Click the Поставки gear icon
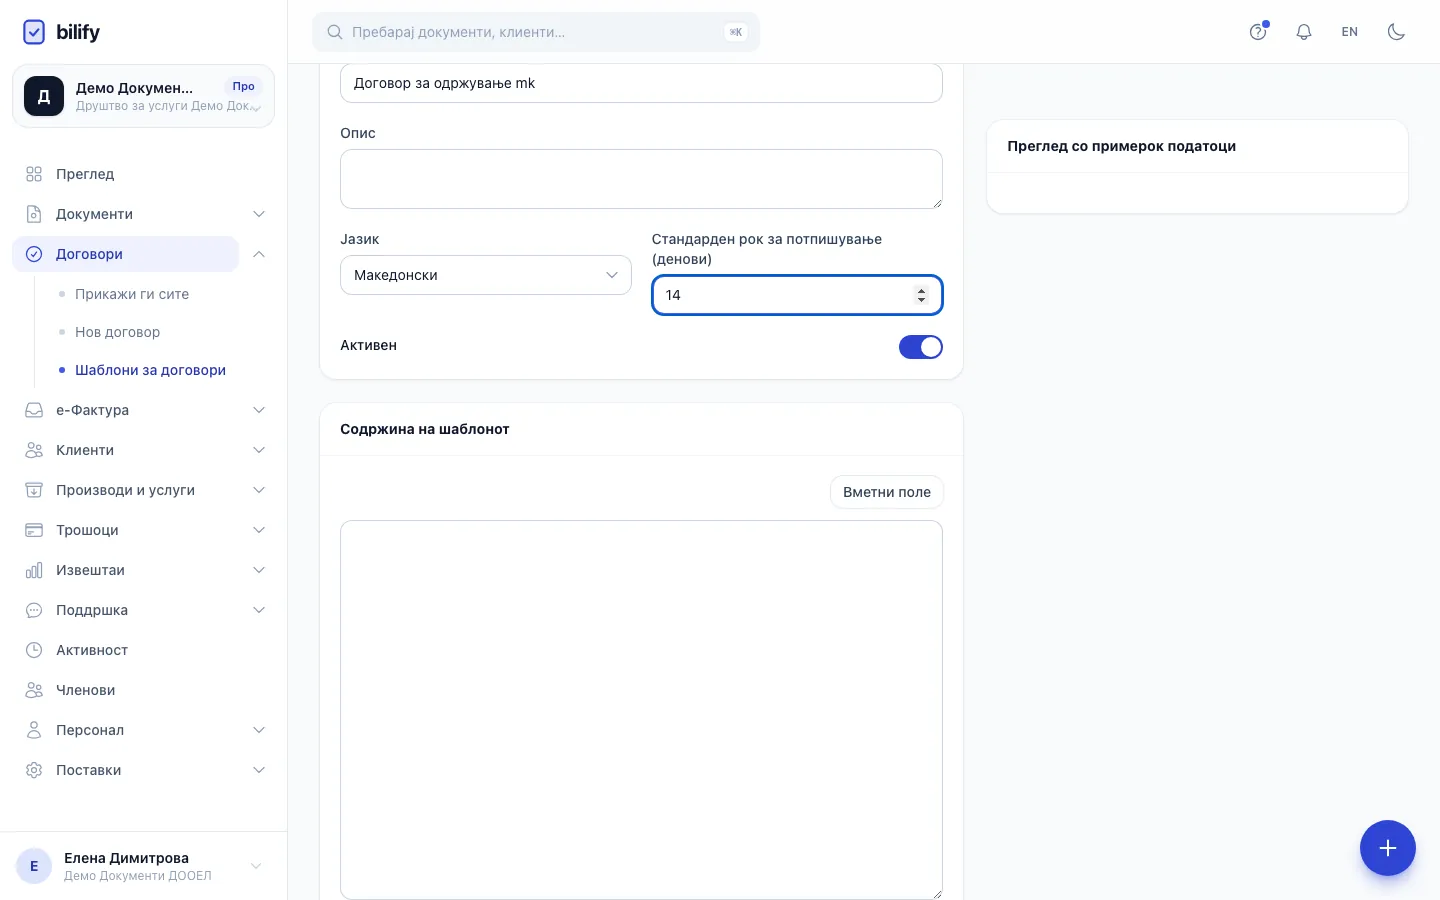The height and width of the screenshot is (900, 1440). [x=34, y=770]
